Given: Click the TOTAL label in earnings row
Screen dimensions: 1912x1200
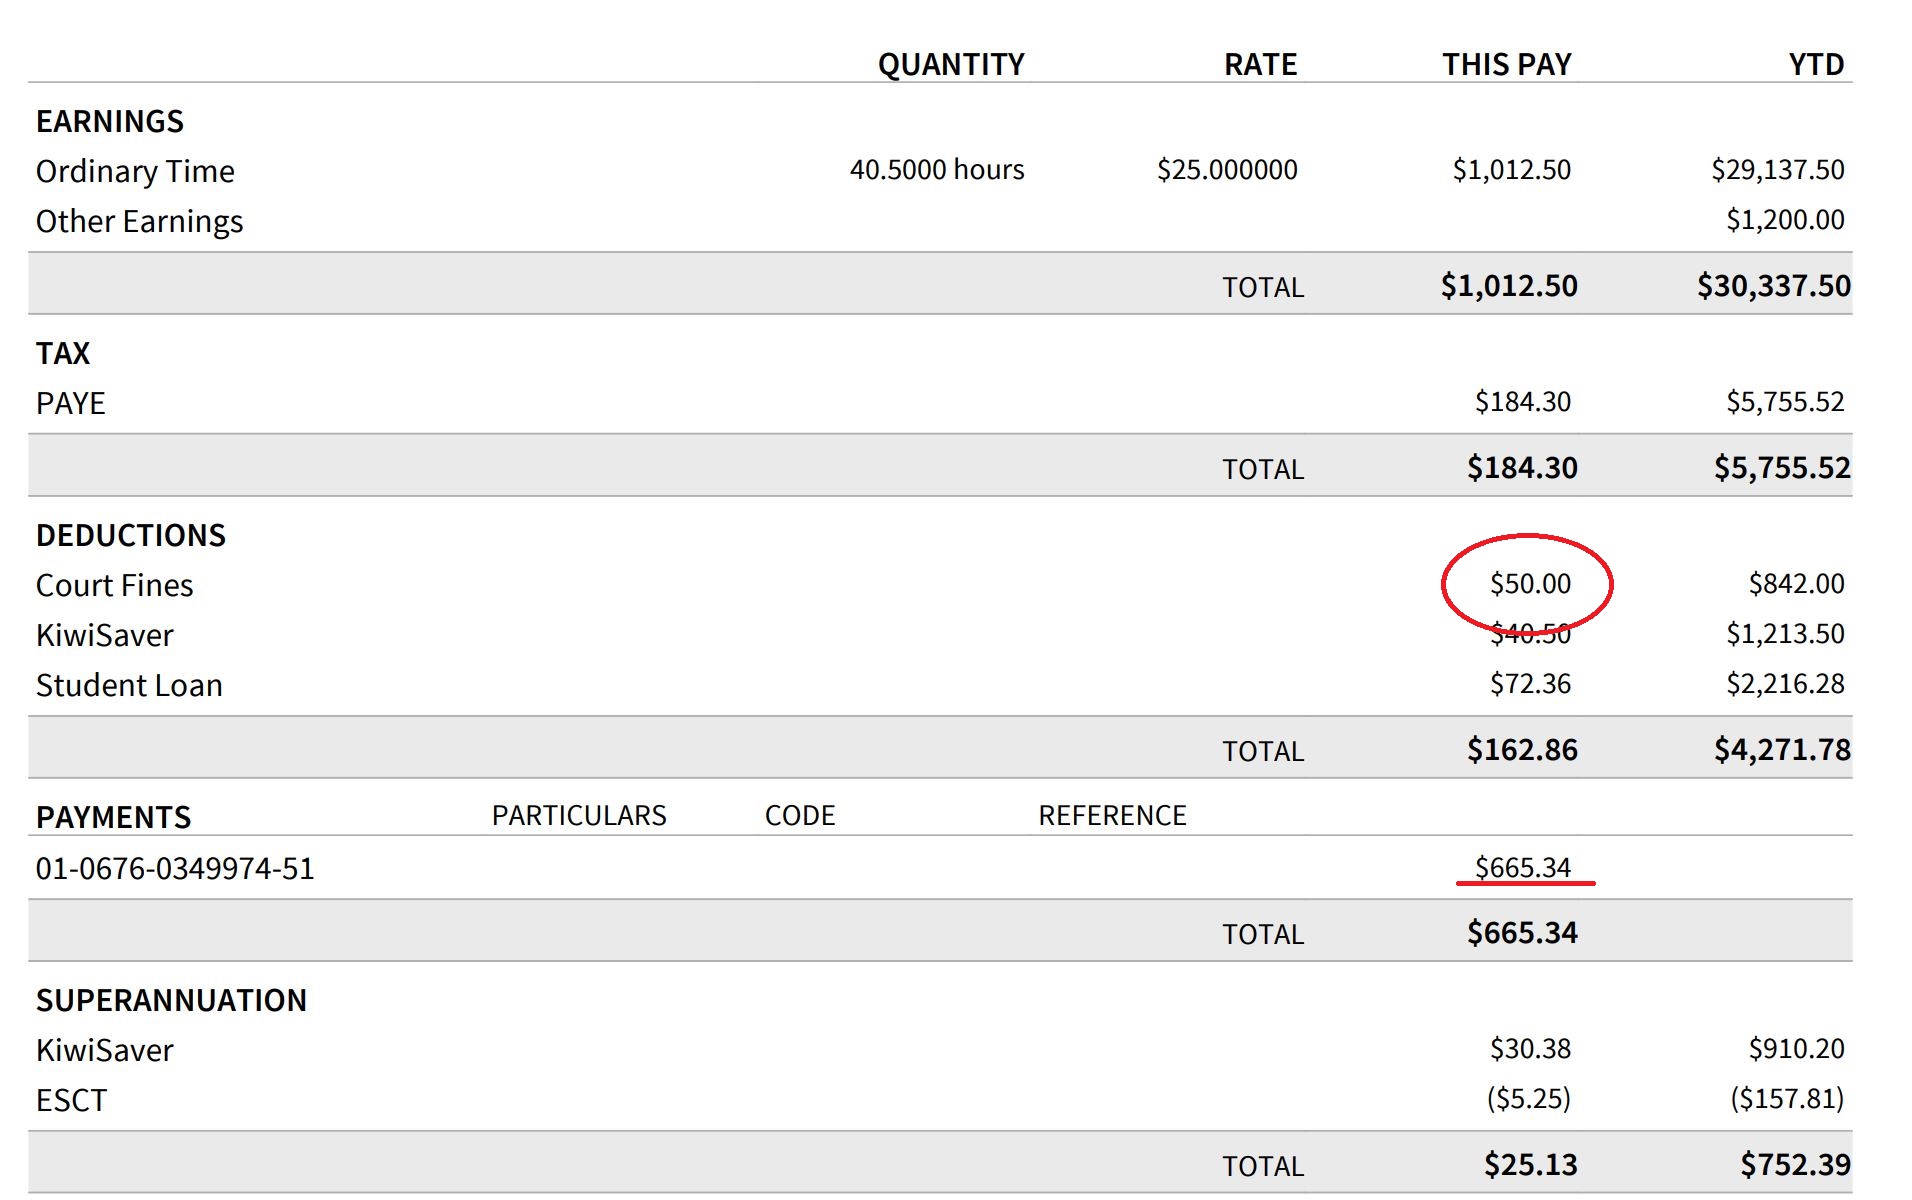Looking at the screenshot, I should pos(1263,287).
